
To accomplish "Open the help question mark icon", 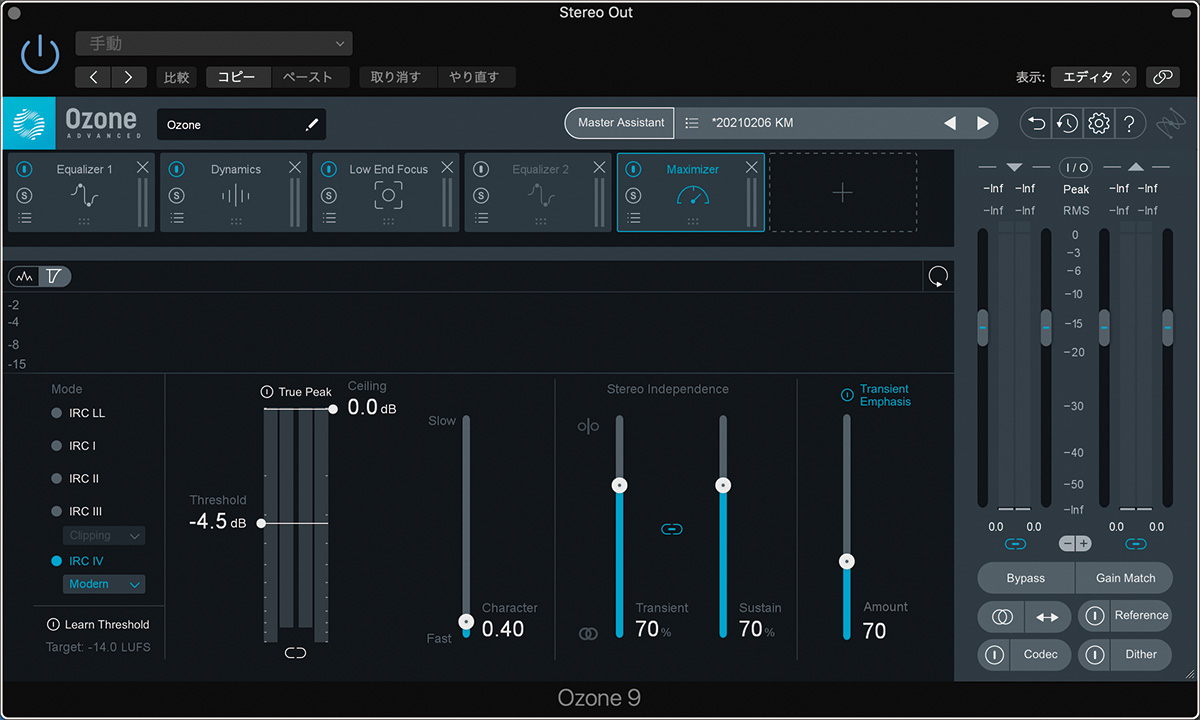I will coord(1129,123).
